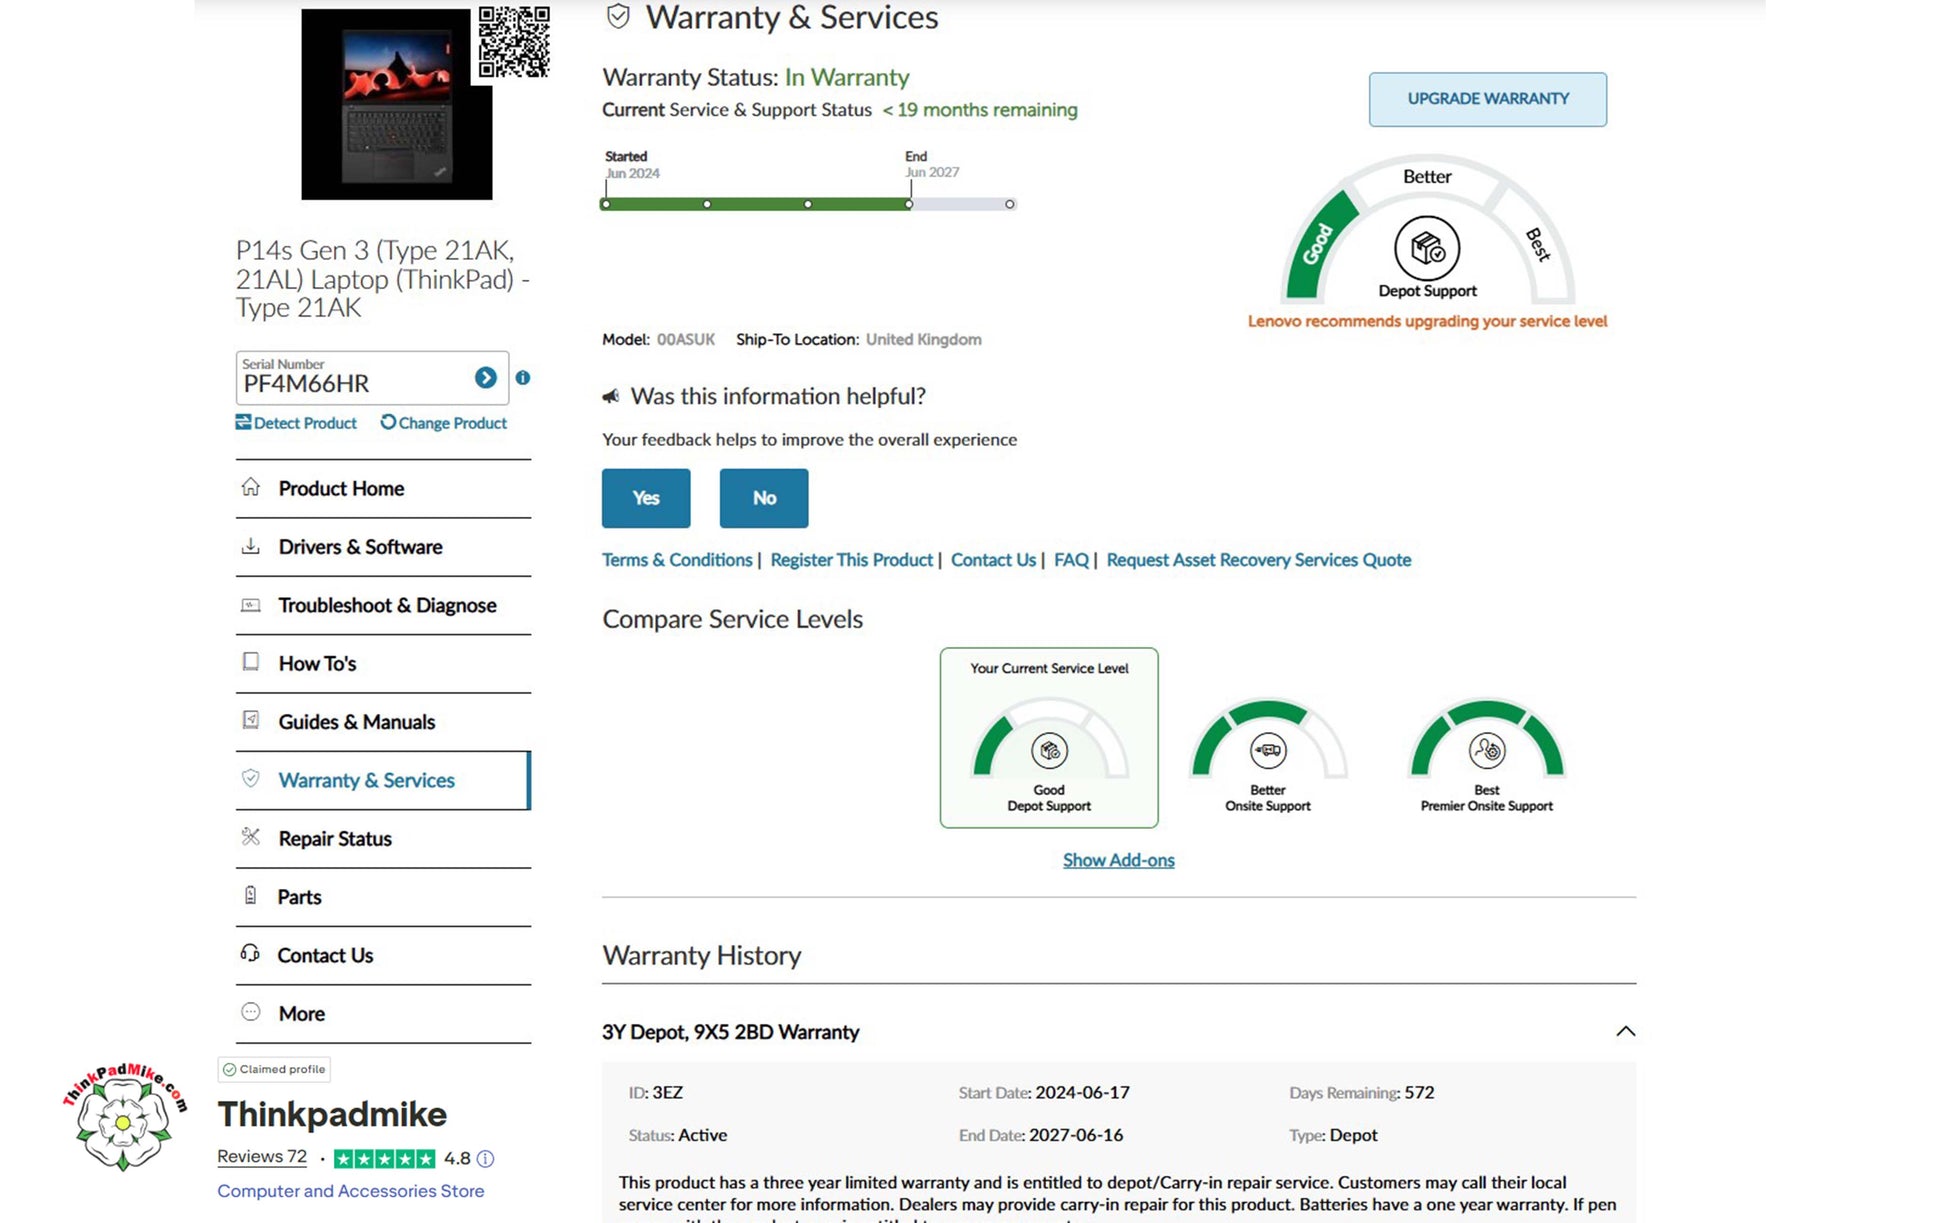Answer No to helpful feedback
Viewport: 1946px width, 1223px height.
pyautogui.click(x=764, y=498)
